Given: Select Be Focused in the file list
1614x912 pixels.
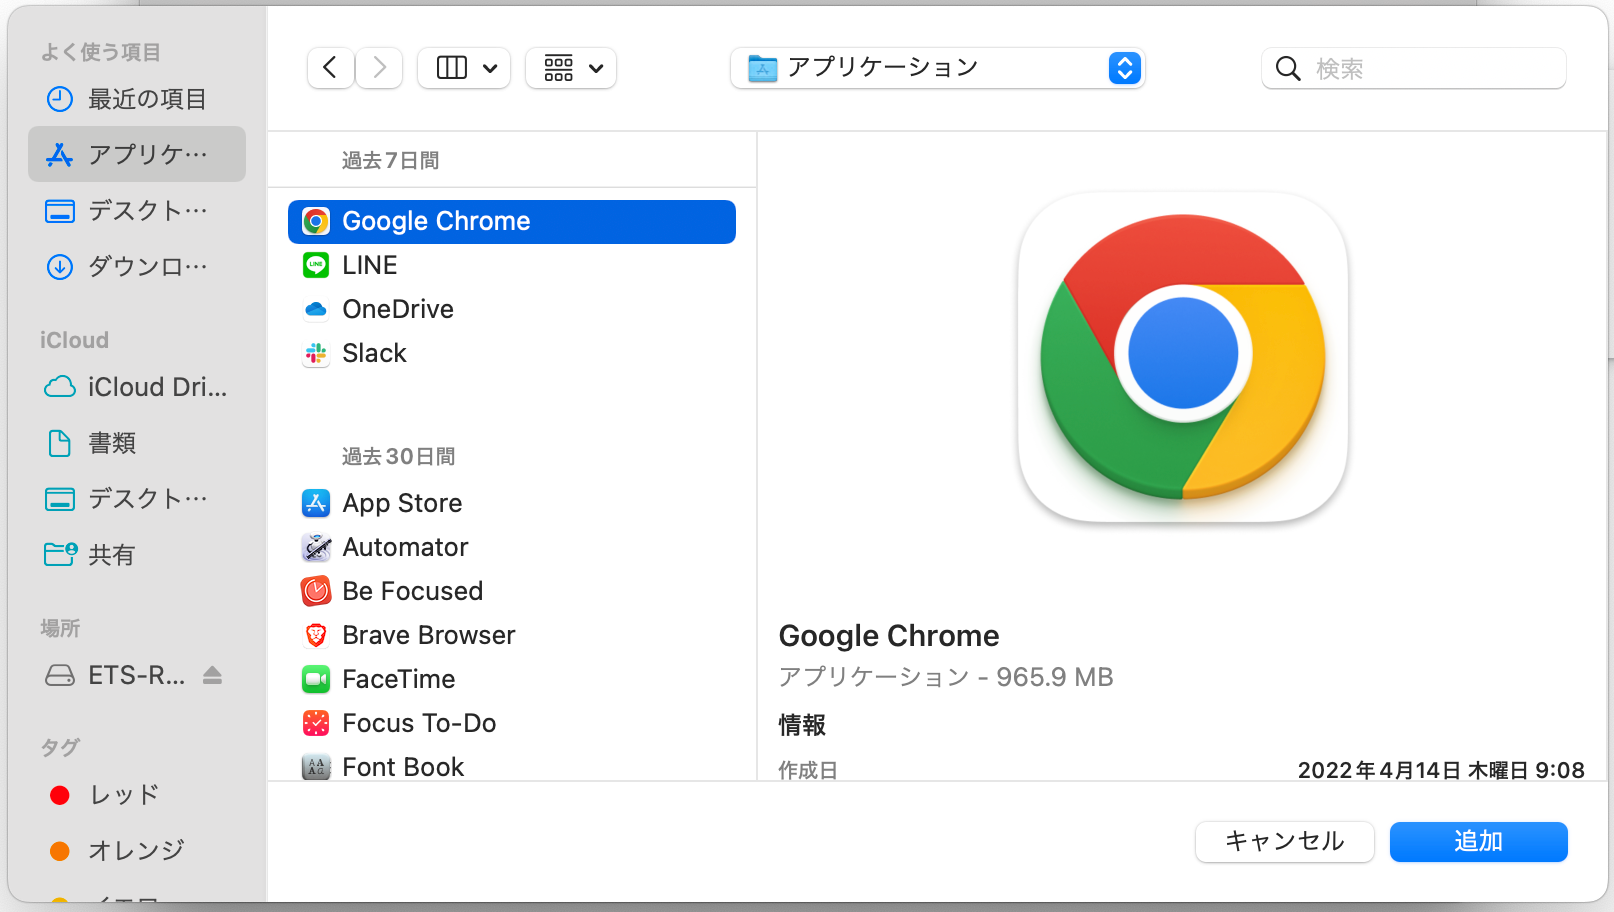Looking at the screenshot, I should coord(512,591).
